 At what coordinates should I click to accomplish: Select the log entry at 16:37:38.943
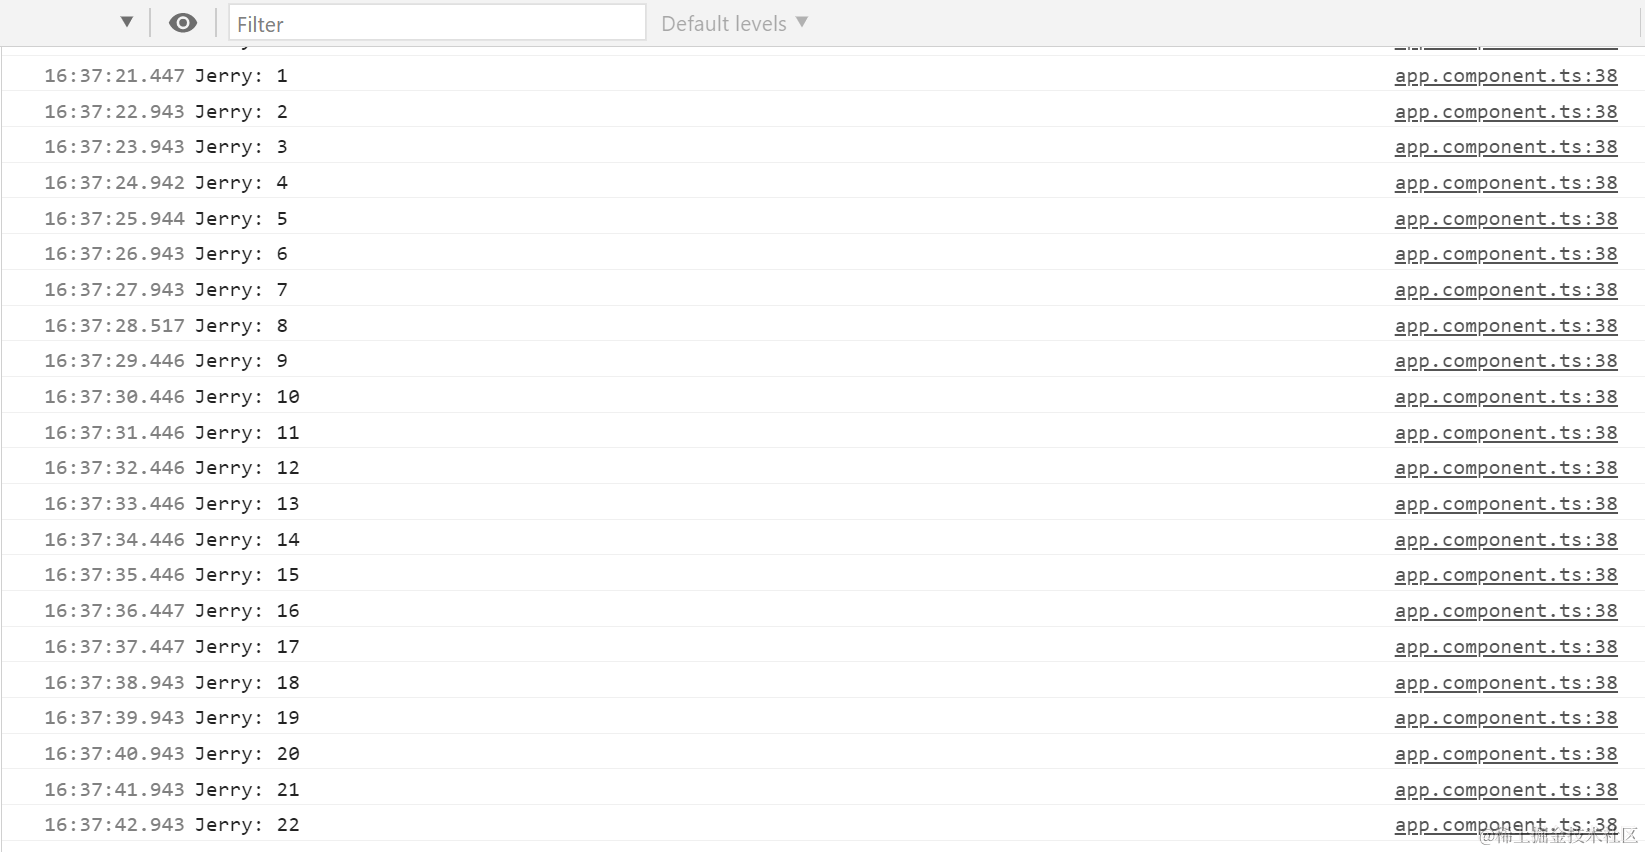822,682
